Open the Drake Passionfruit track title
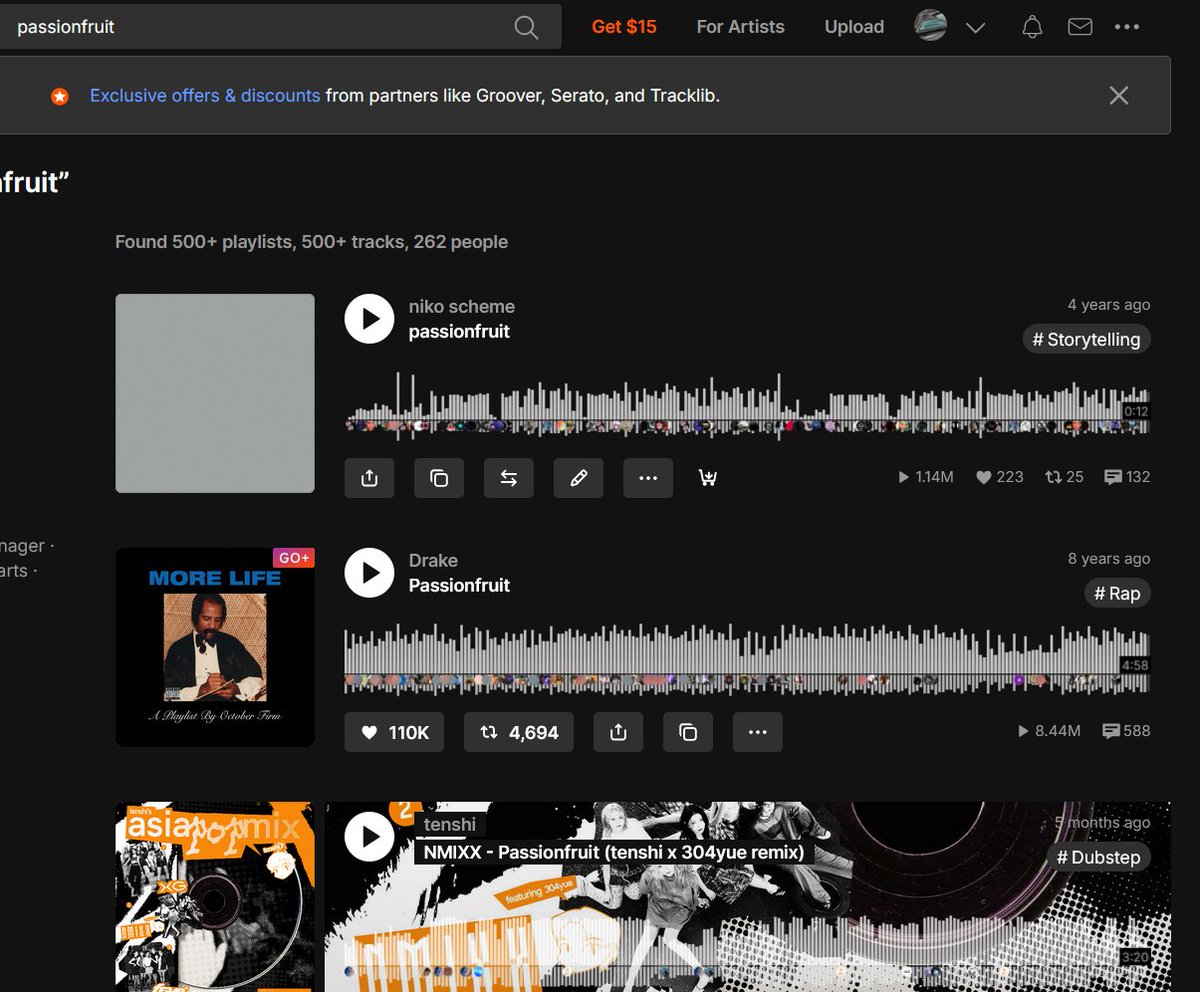 pyautogui.click(x=459, y=586)
